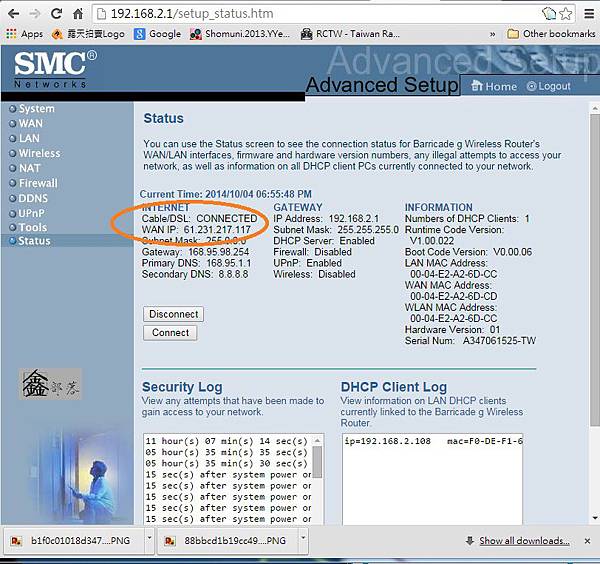
Task: Click the Serial Num A347061525-TW text
Action: (470, 341)
